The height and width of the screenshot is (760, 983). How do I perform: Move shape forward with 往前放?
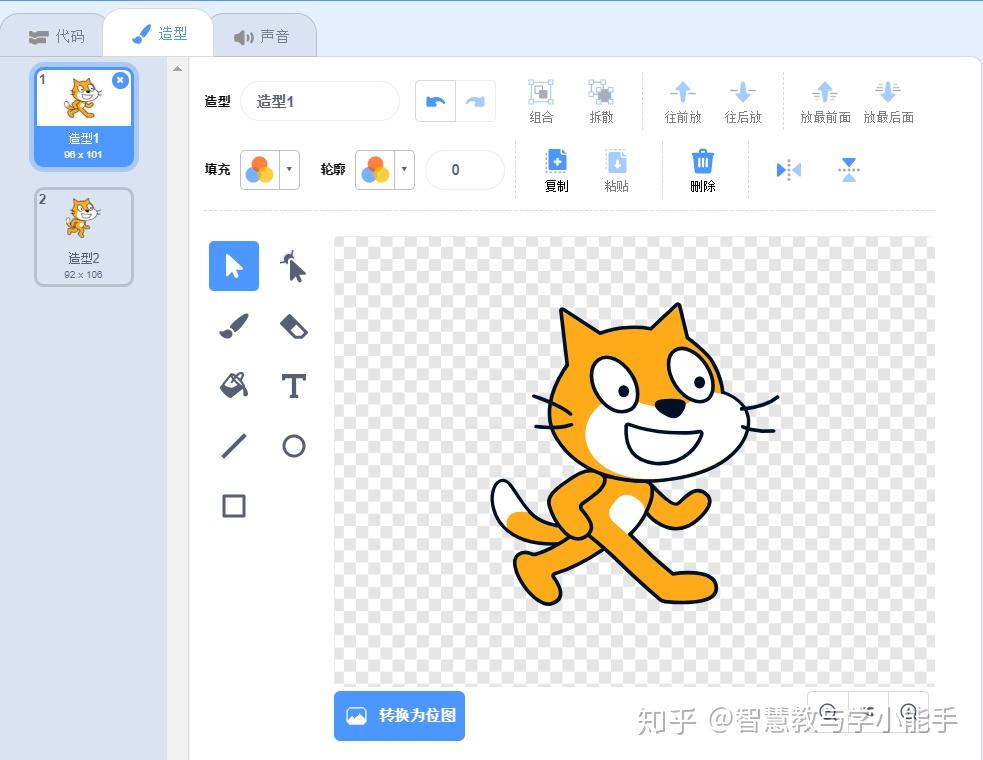[x=683, y=102]
